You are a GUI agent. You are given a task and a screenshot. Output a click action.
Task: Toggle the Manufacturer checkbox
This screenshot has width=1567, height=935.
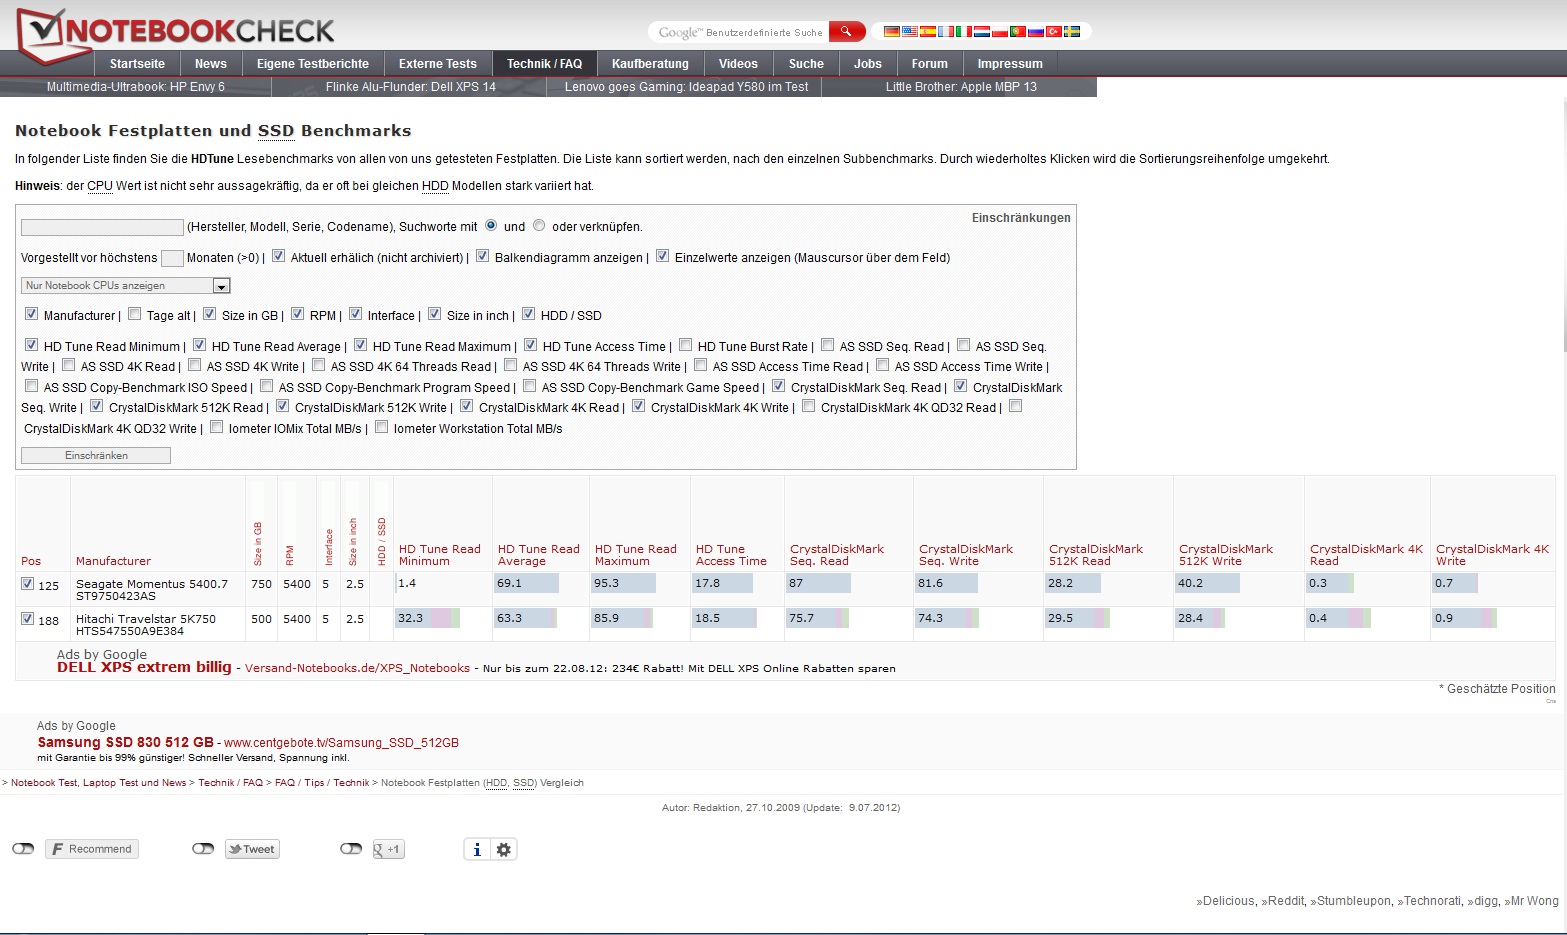tap(31, 314)
